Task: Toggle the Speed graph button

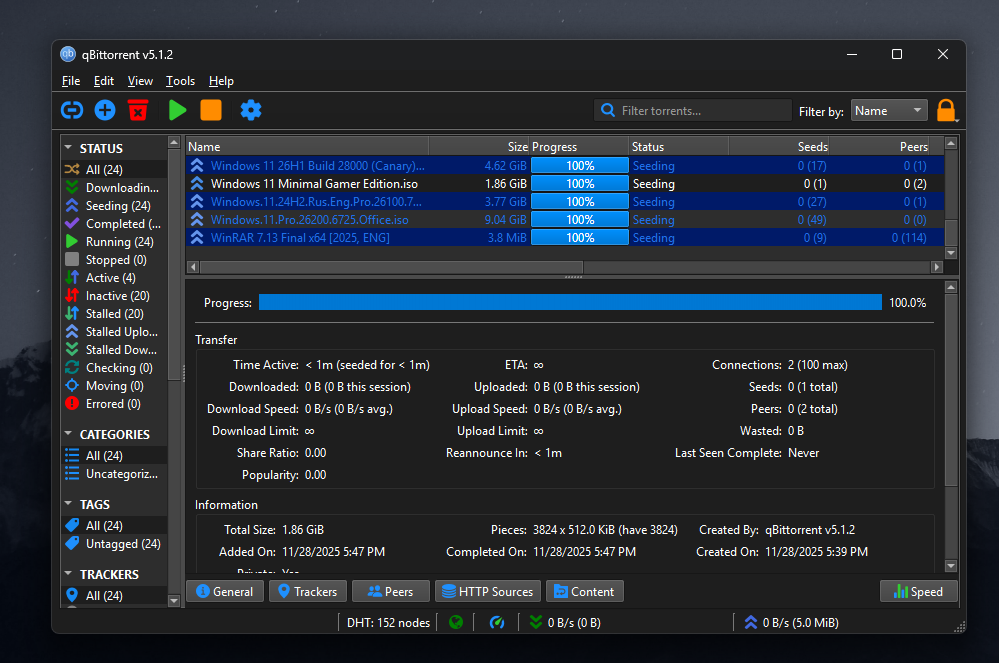Action: [917, 591]
